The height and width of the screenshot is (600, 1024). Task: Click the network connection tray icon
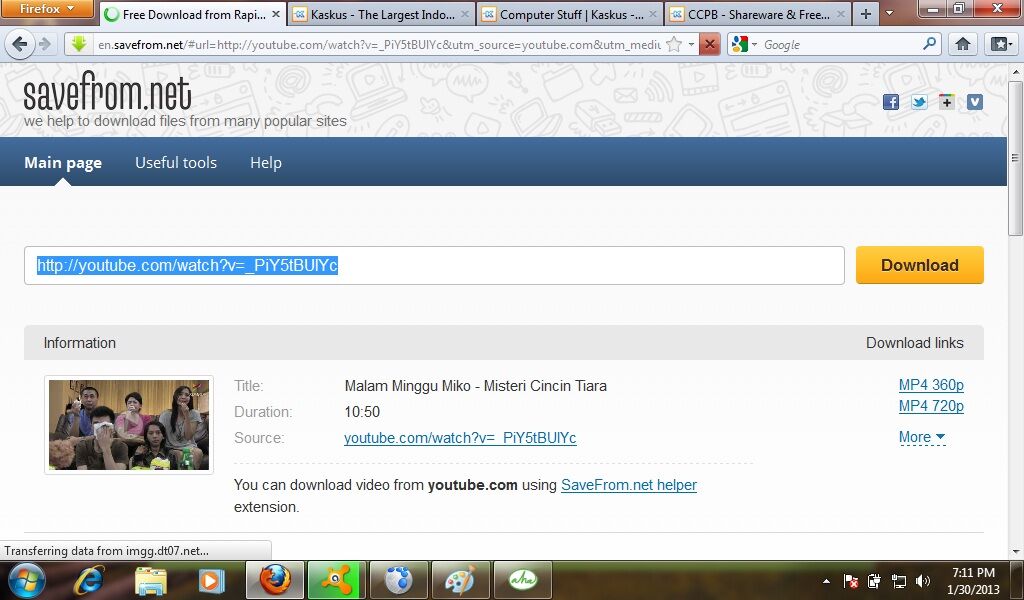pos(899,581)
